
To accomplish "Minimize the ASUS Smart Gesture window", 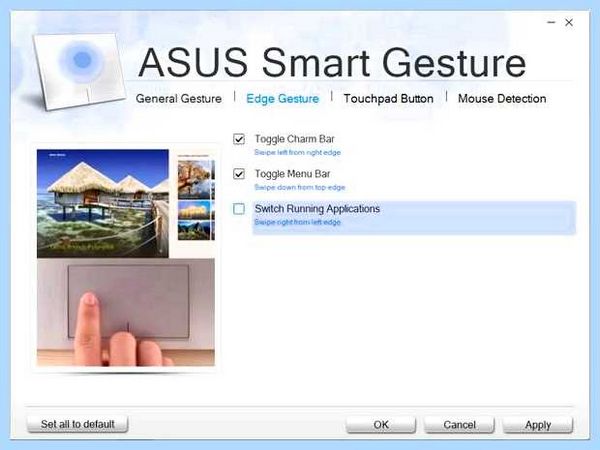I will tap(551, 23).
